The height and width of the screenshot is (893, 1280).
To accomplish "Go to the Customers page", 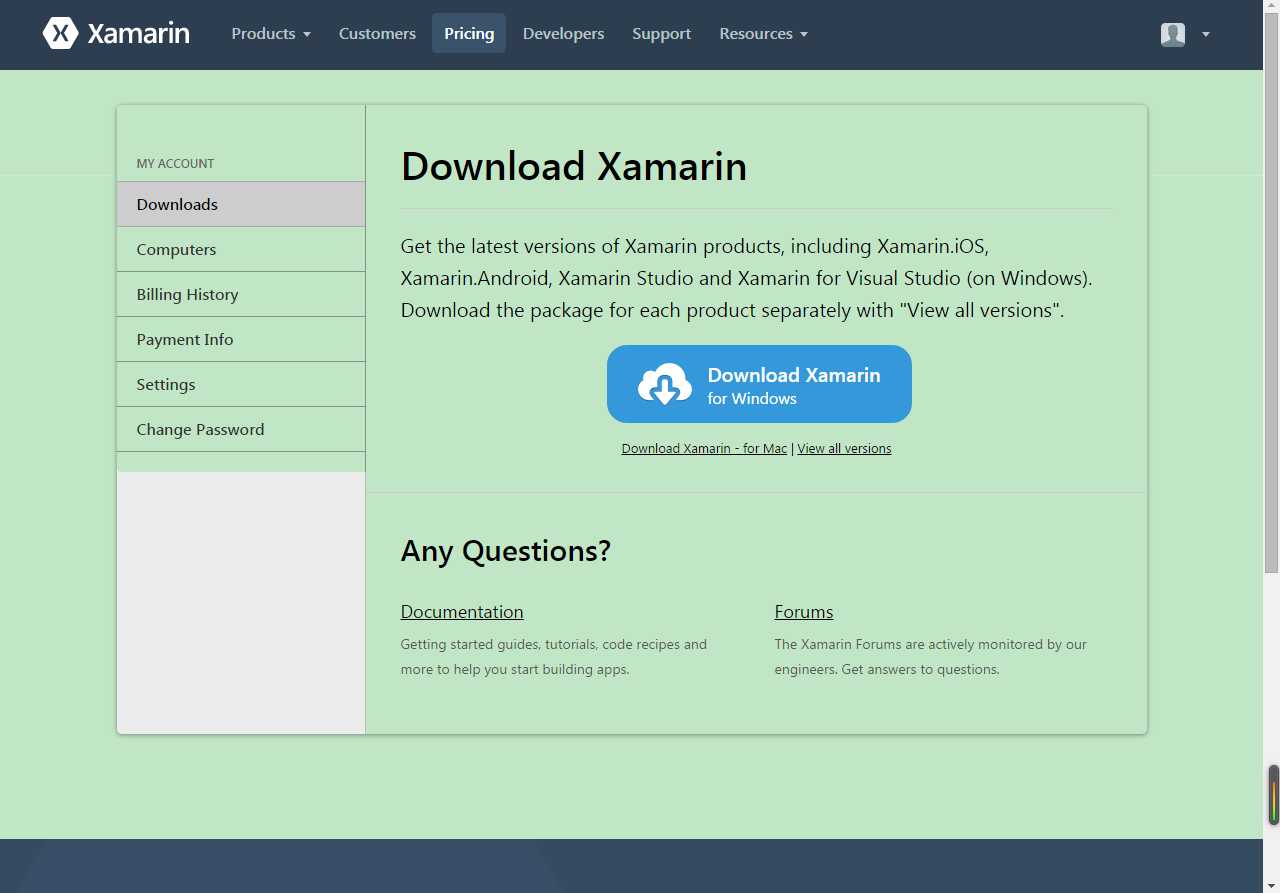I will pyautogui.click(x=377, y=33).
